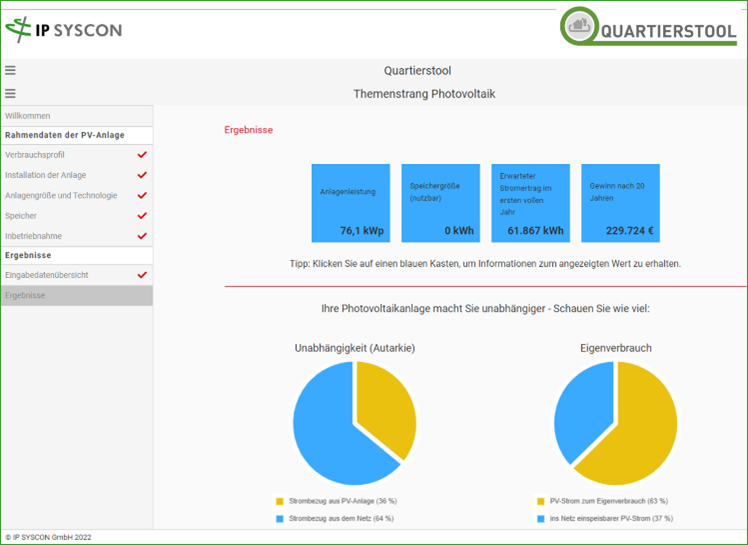This screenshot has height=545, width=748.
Task: Go to Anlagengröße und Technologie step
Action: [60, 196]
